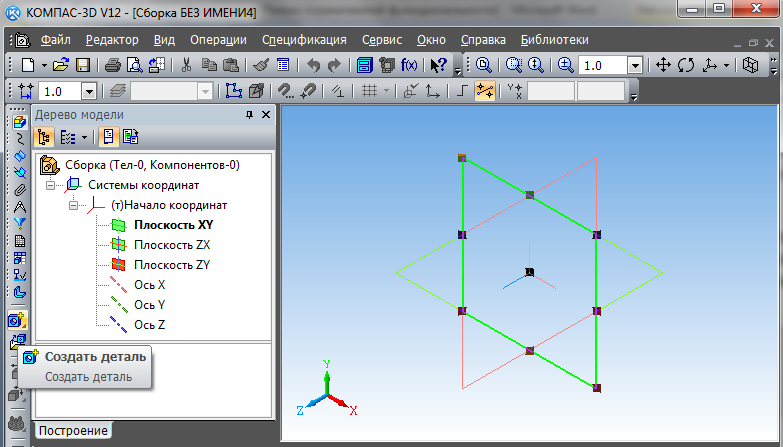Open the greyed layer combo box dropdown

pyautogui.click(x=205, y=91)
